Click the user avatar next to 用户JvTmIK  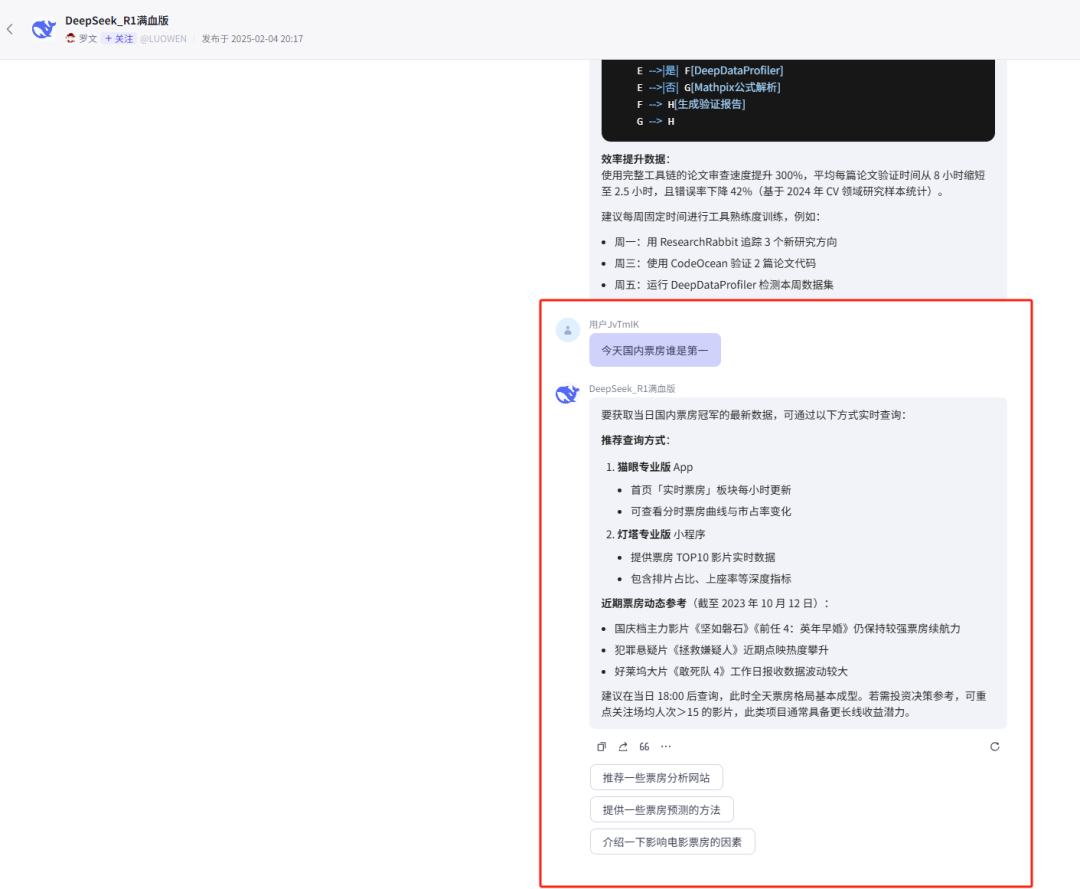568,331
